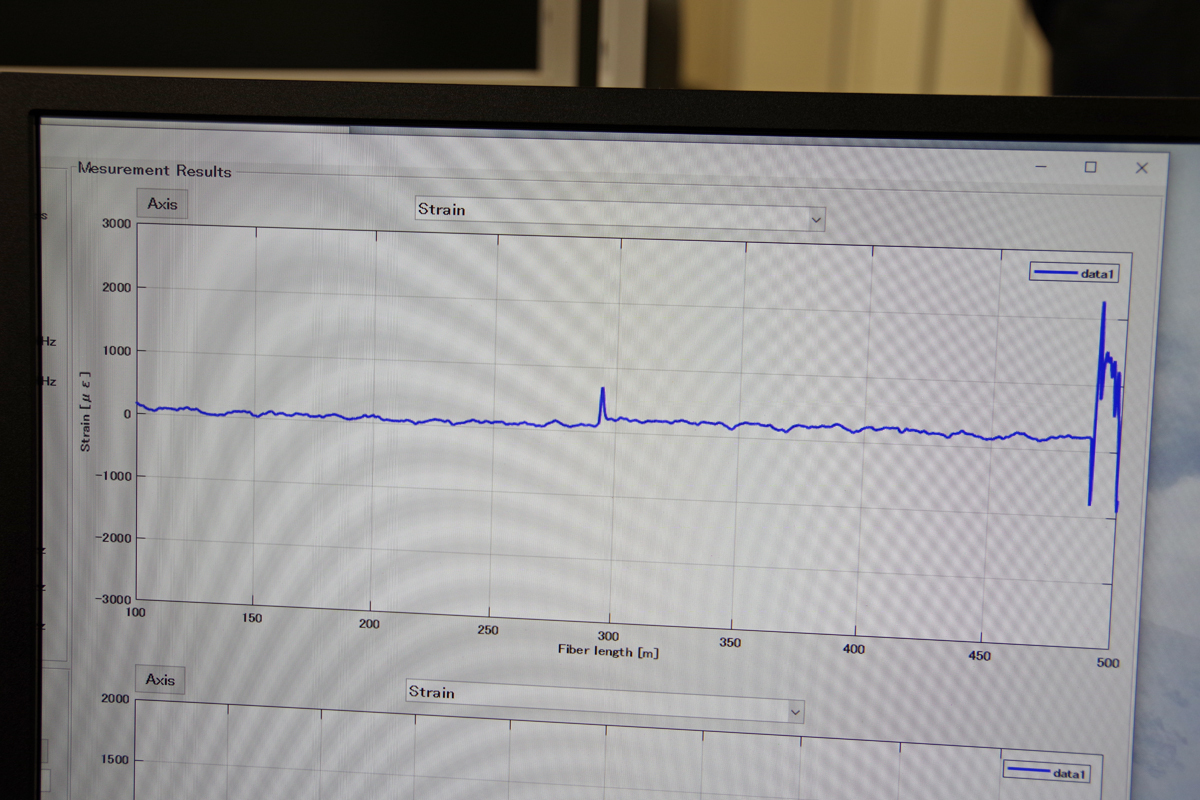Click the 400 fiber length tick label
1200x800 pixels.
pyautogui.click(x=854, y=649)
